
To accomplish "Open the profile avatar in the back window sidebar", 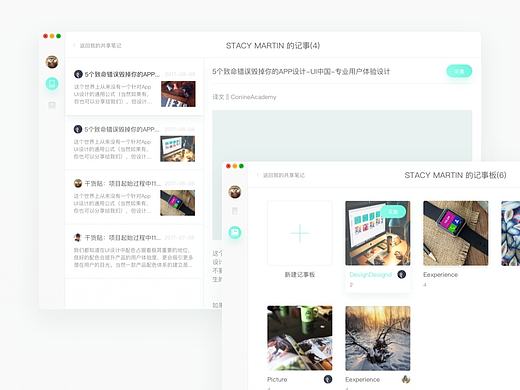I will click(x=52, y=62).
